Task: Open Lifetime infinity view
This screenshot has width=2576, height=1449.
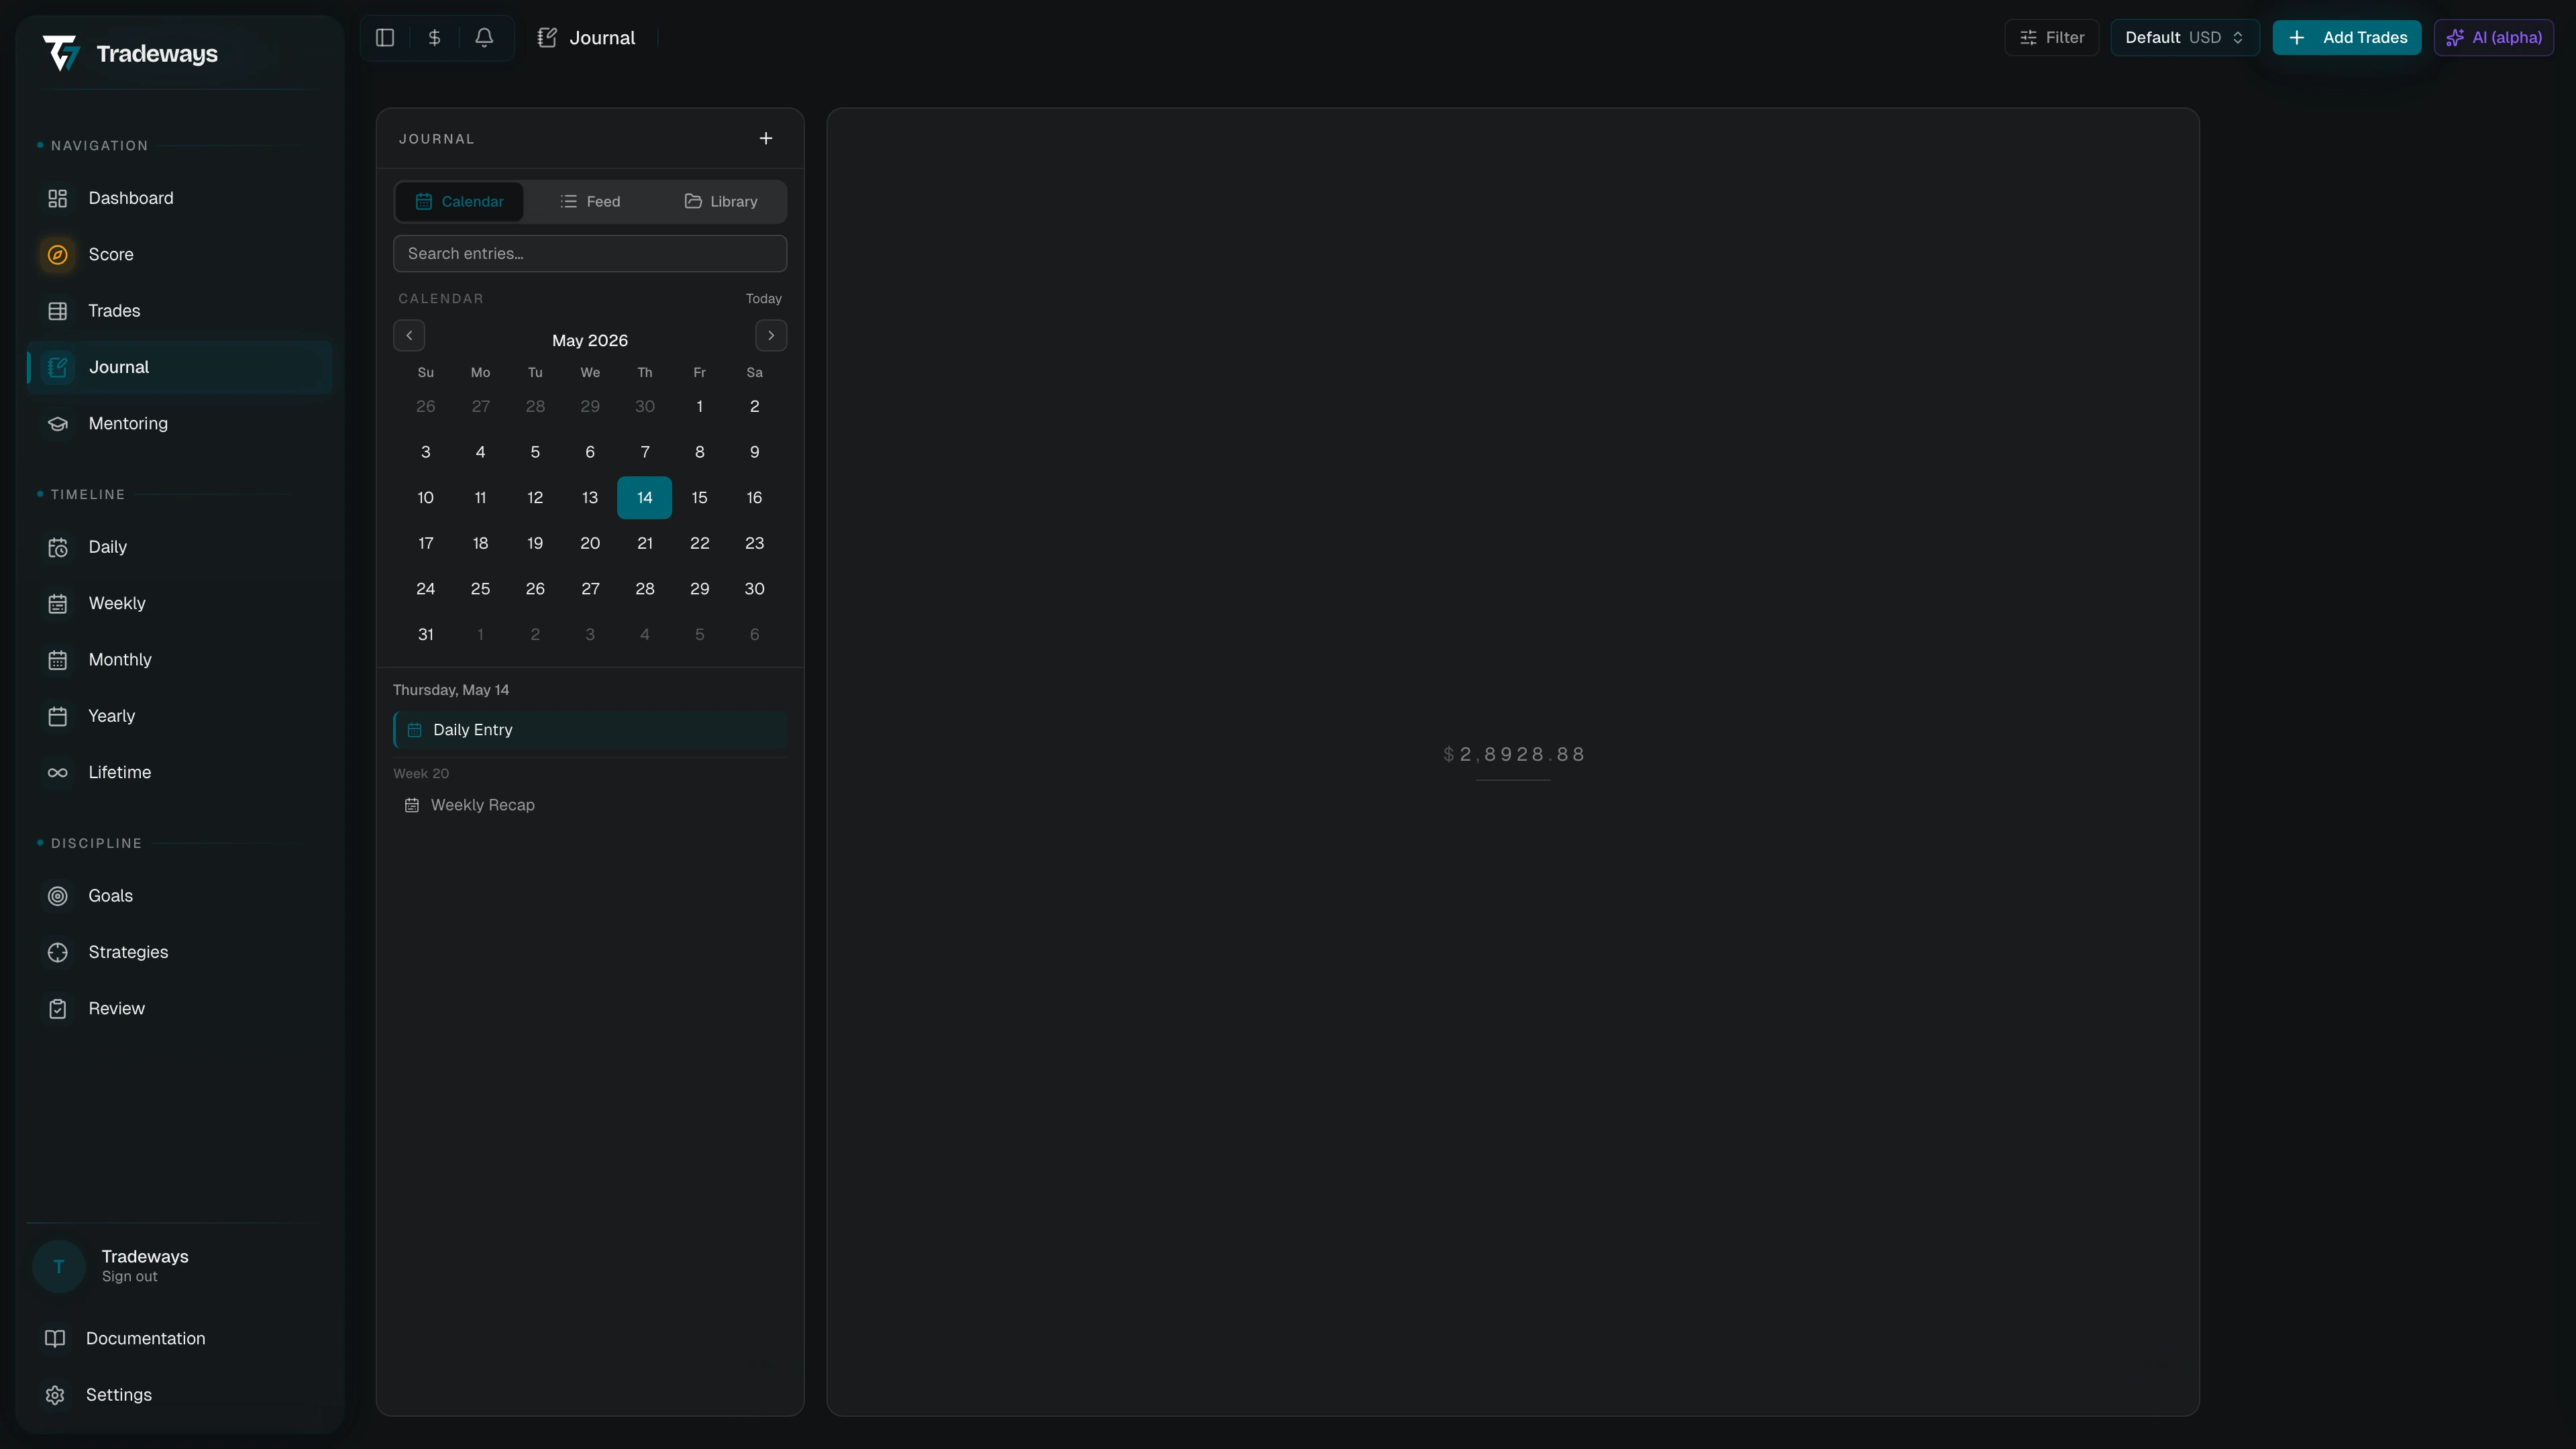Action: 180,772
